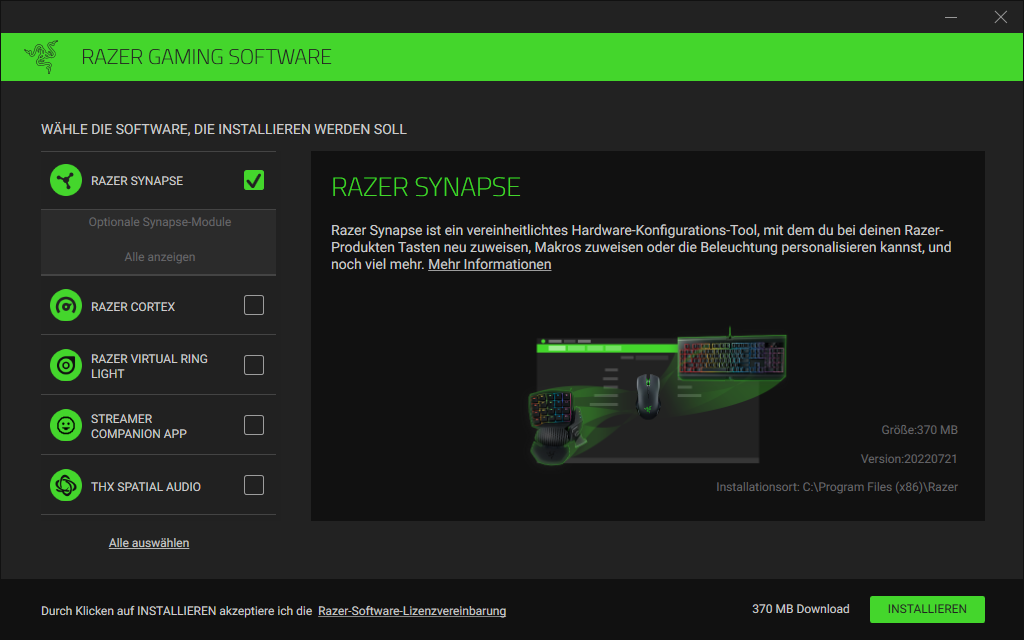Screen dimensions: 1024x640
Task: Select THX SPATIAL AUDIO label
Action: coord(146,487)
